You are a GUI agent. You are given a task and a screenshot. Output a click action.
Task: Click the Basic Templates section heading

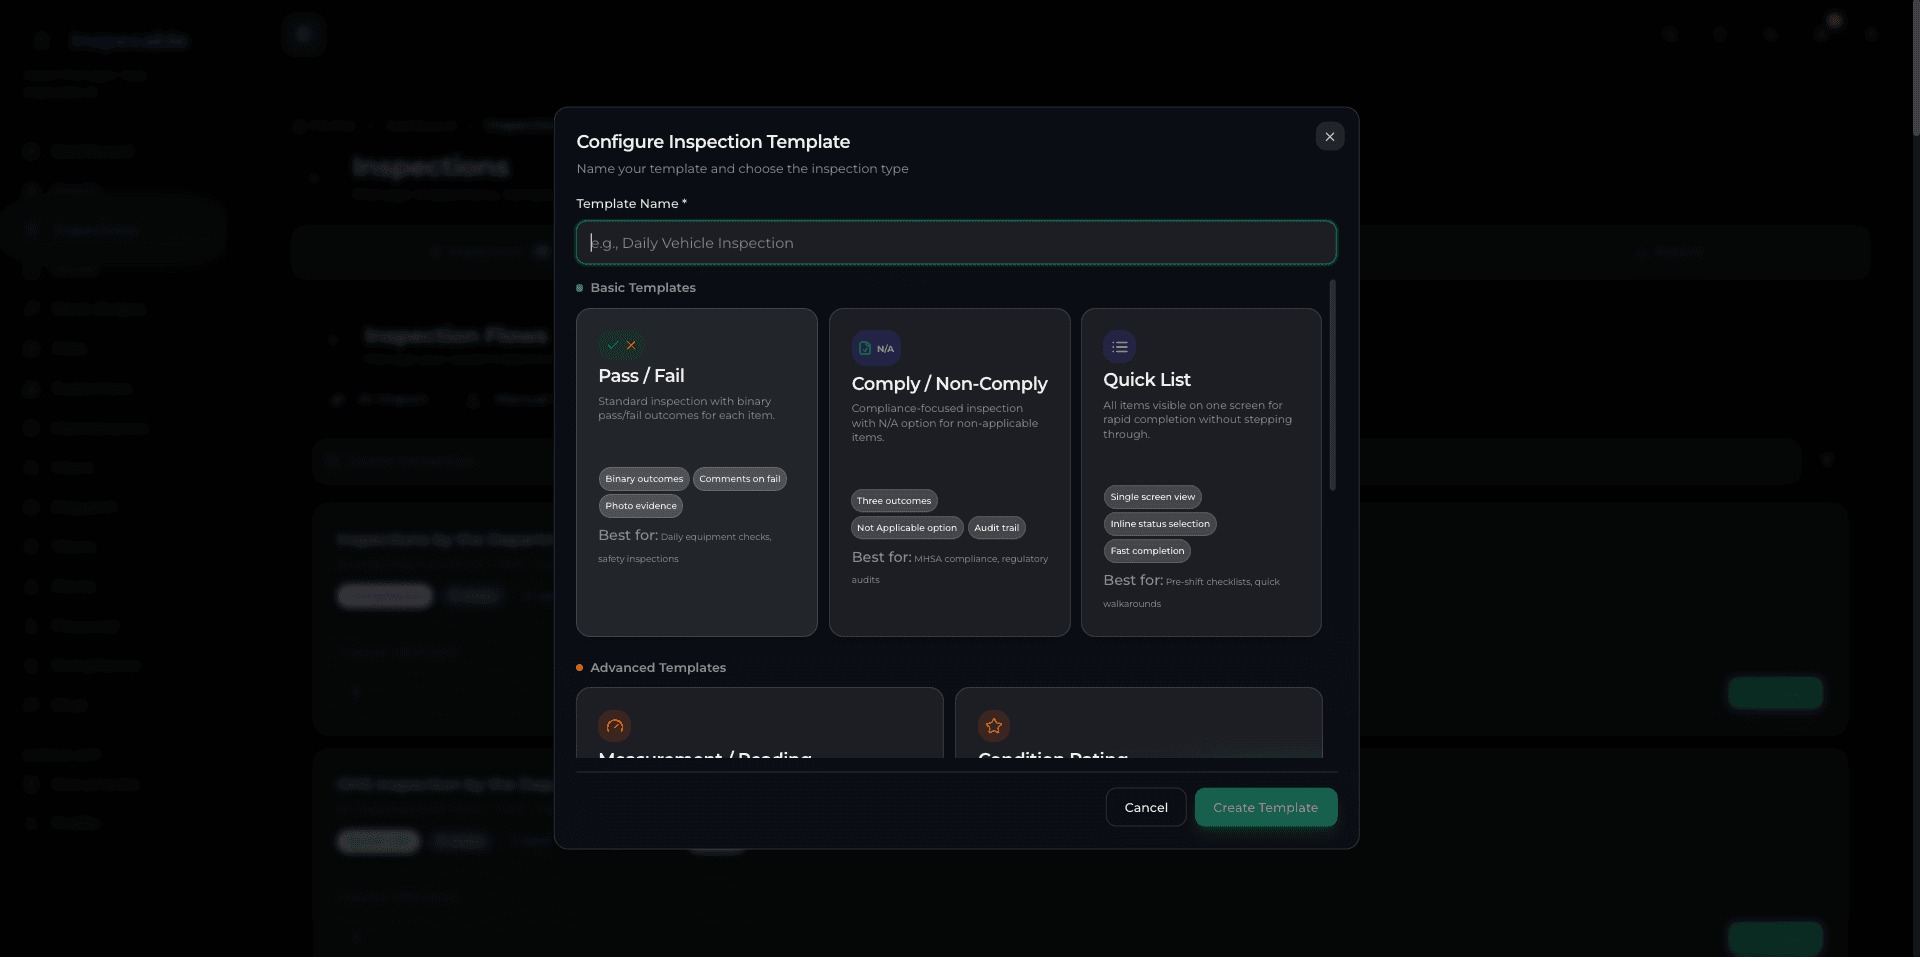643,288
